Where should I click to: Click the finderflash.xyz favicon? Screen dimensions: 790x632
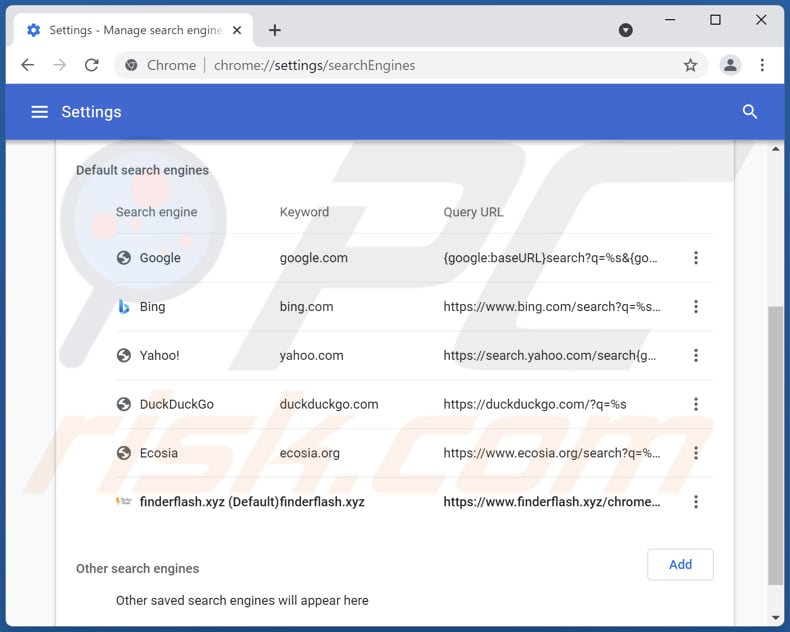(123, 501)
